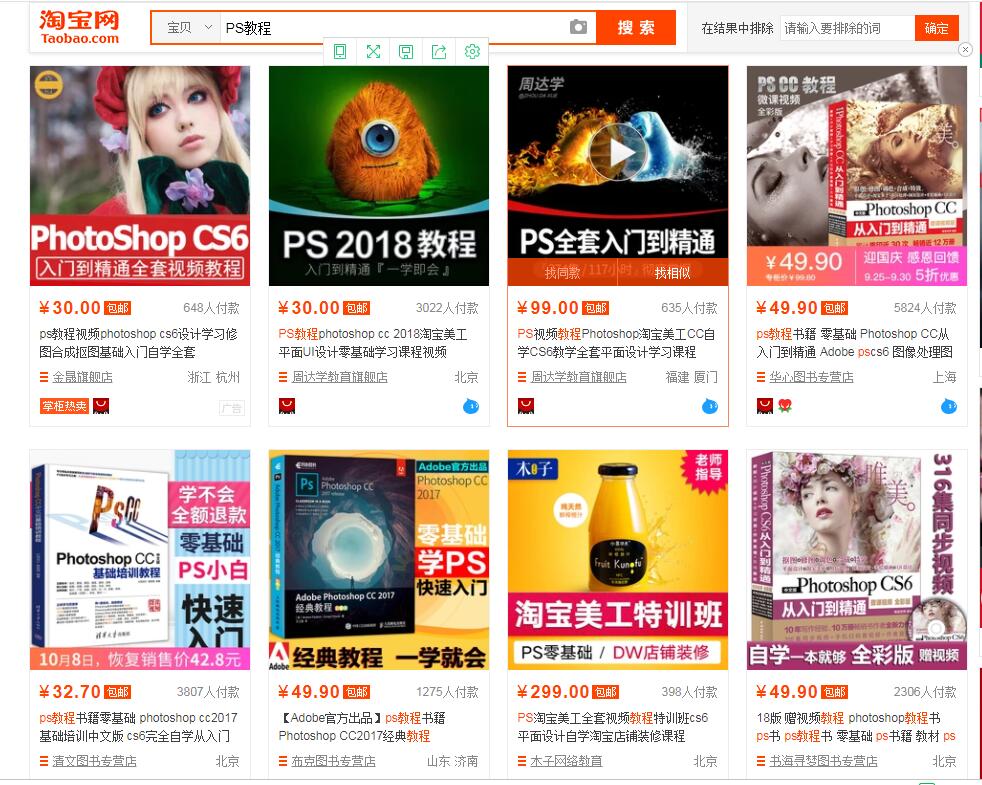Click the 广告 tag on first listing
This screenshot has width=982, height=785.
pos(232,408)
